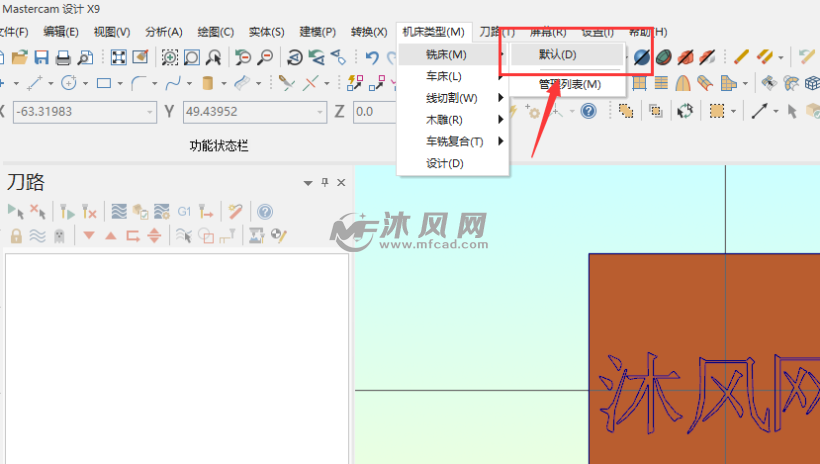820x464 pixels.
Task: Repaint the screen with the brush icon
Action: 140,57
